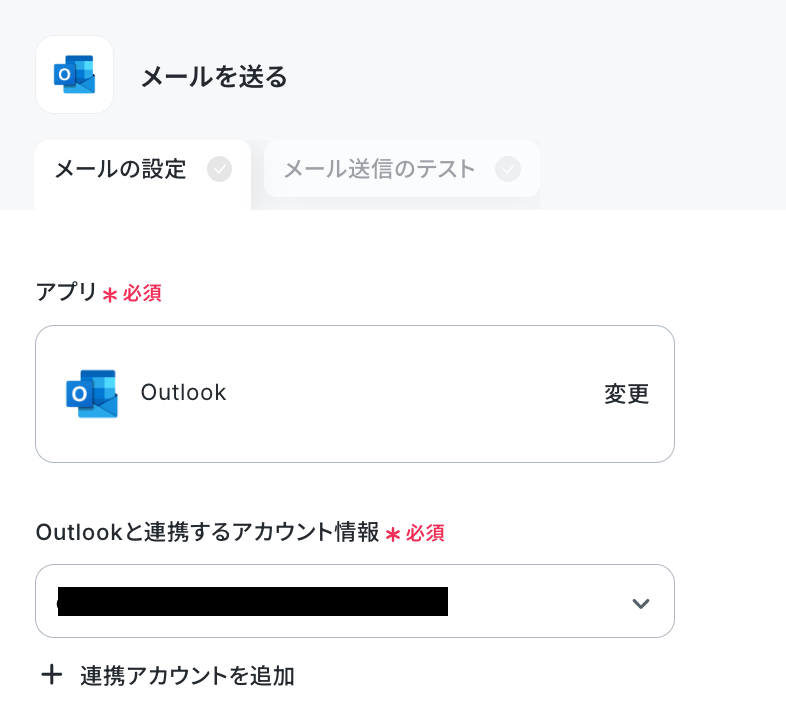Click the Outlookと連携するアカウント情報 label
The height and width of the screenshot is (722, 786).
207,532
